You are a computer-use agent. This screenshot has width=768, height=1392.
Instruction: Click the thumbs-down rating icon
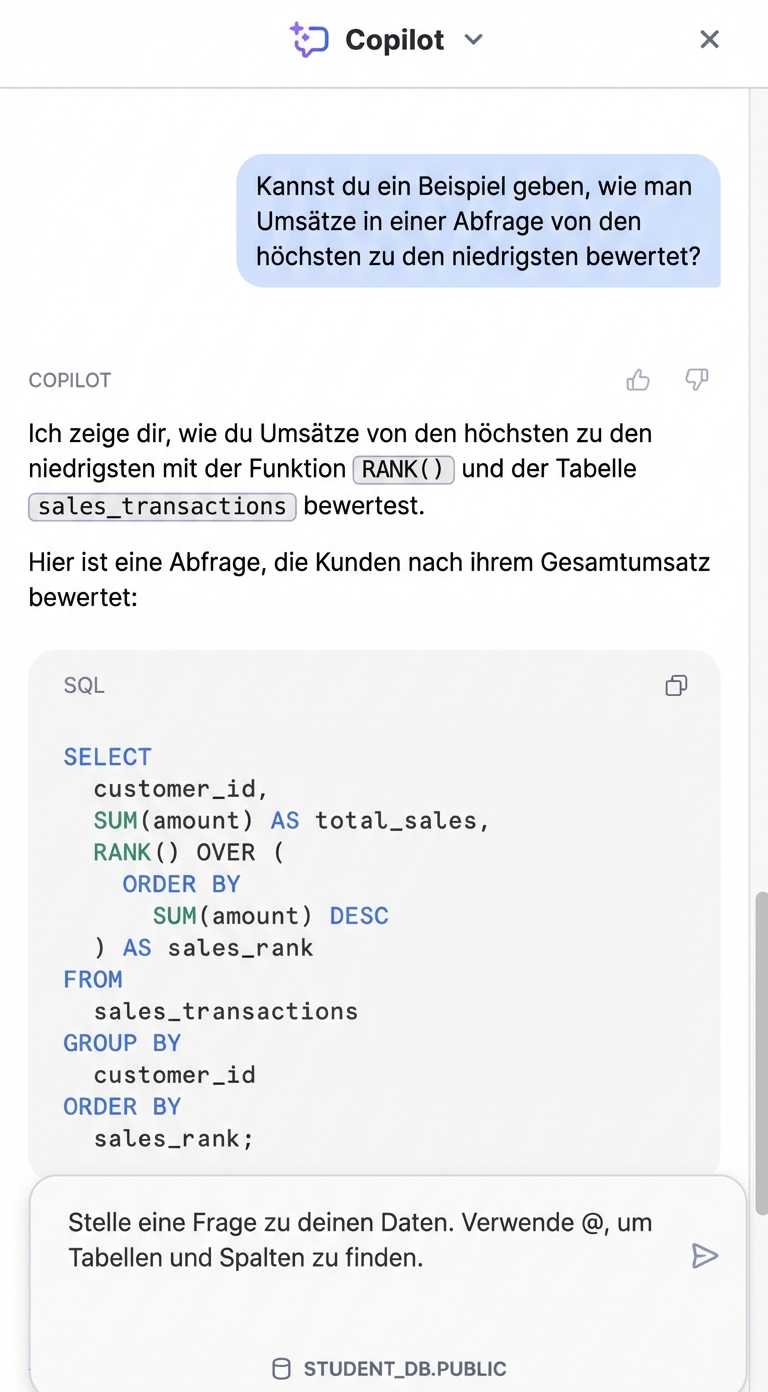[697, 380]
